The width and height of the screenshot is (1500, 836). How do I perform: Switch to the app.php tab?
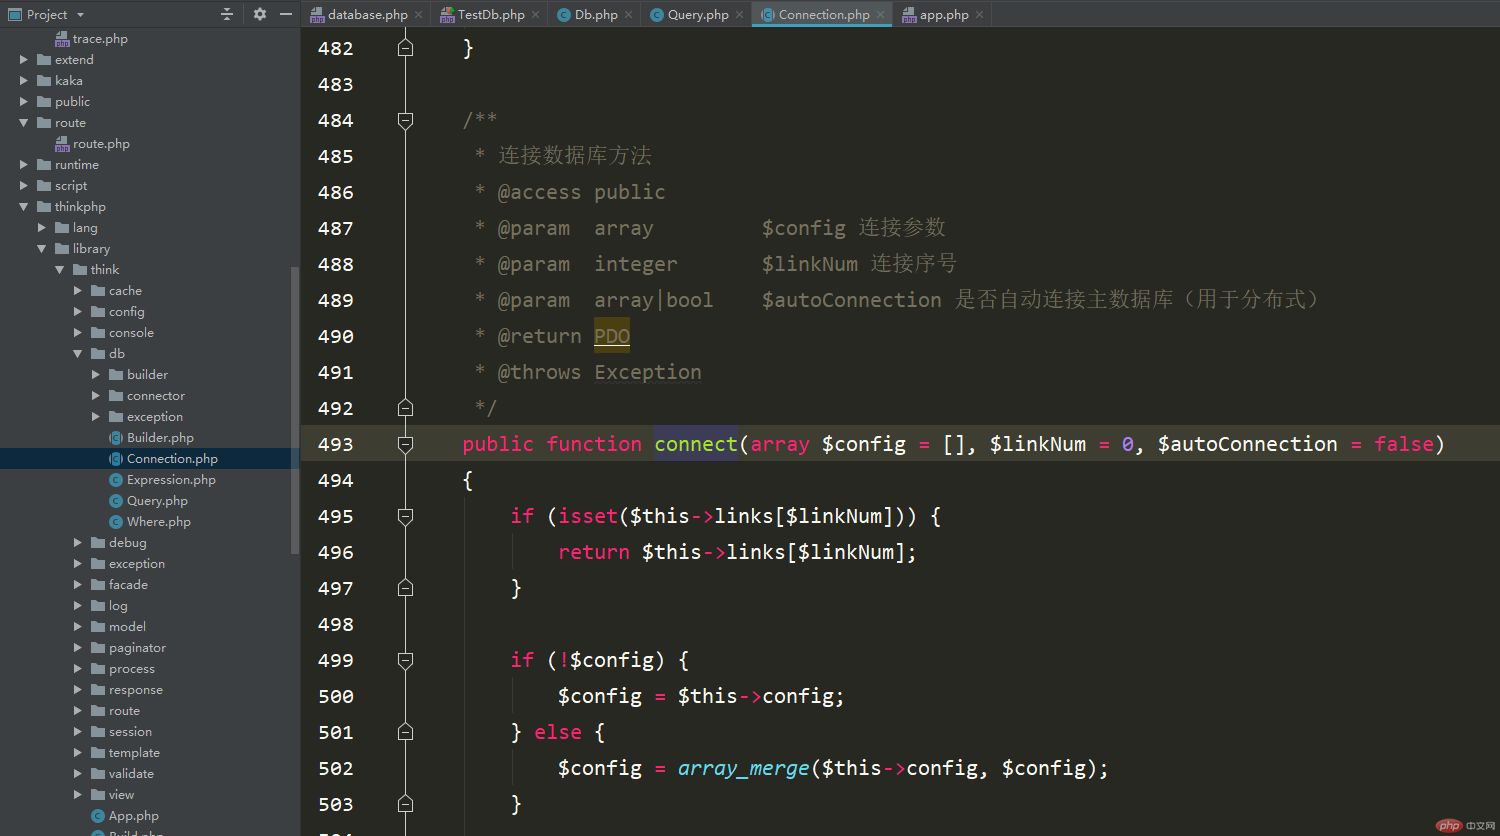point(944,14)
